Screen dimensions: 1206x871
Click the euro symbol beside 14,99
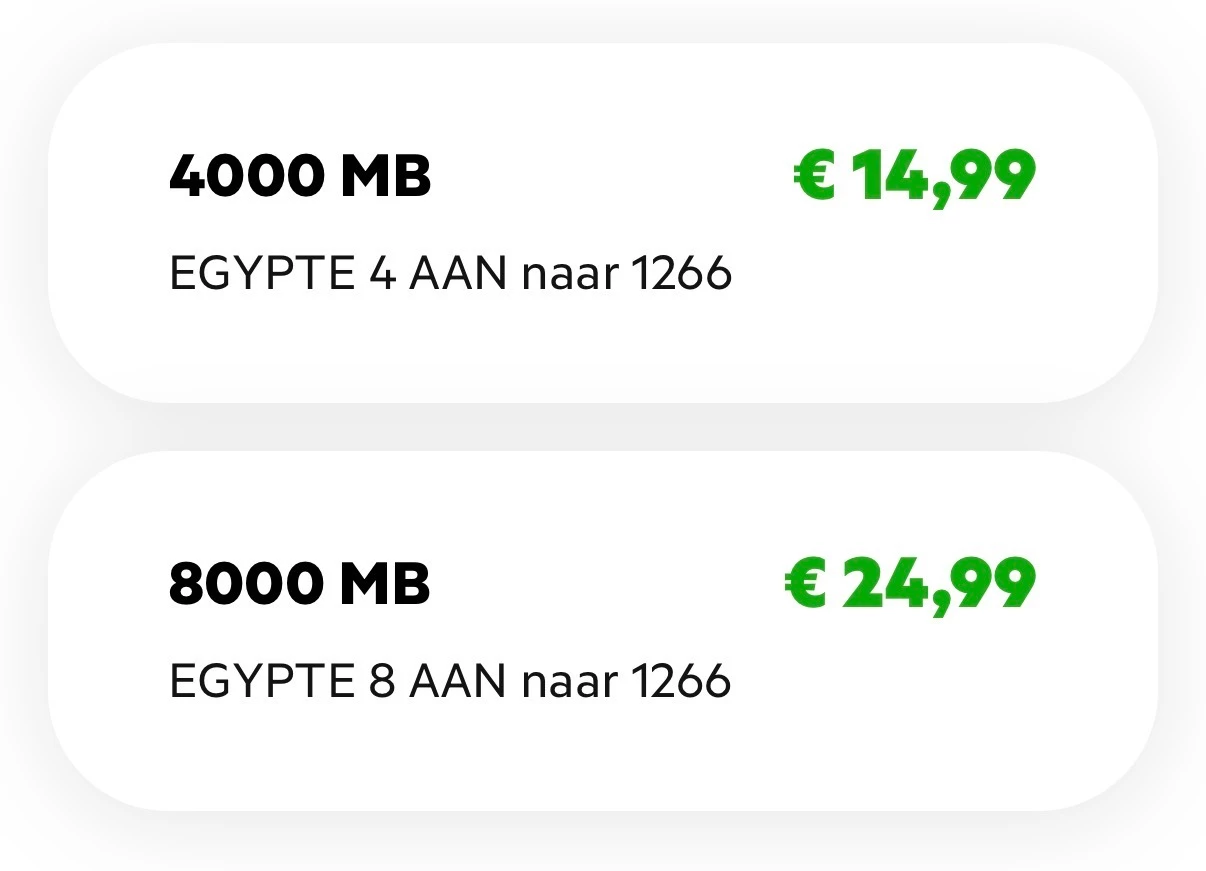pyautogui.click(x=813, y=177)
